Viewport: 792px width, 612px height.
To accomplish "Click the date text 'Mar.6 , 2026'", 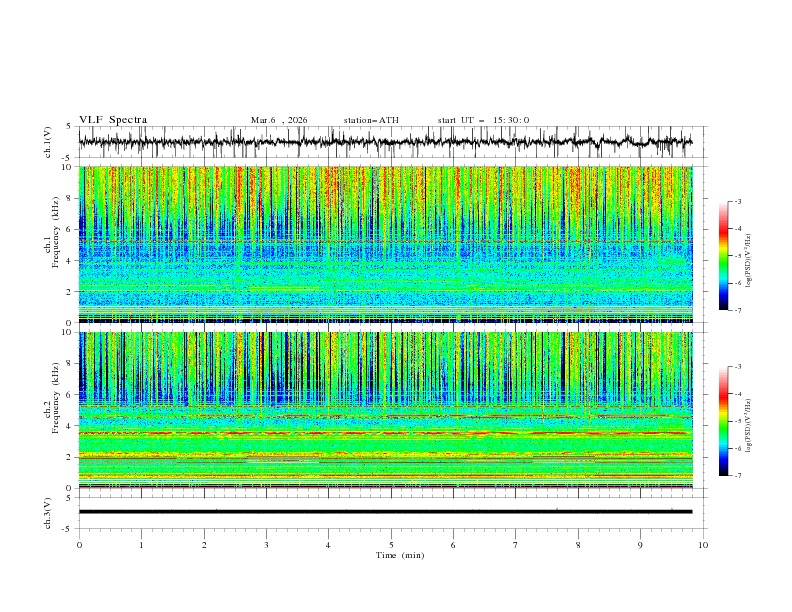I will click(279, 120).
